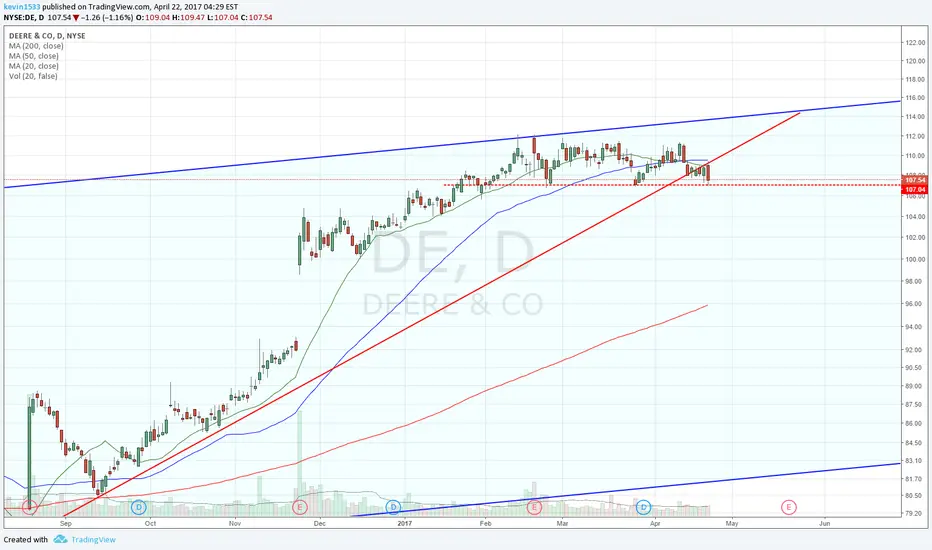
Task: Click the earnings marker just before Dec
Action: pyautogui.click(x=300, y=507)
